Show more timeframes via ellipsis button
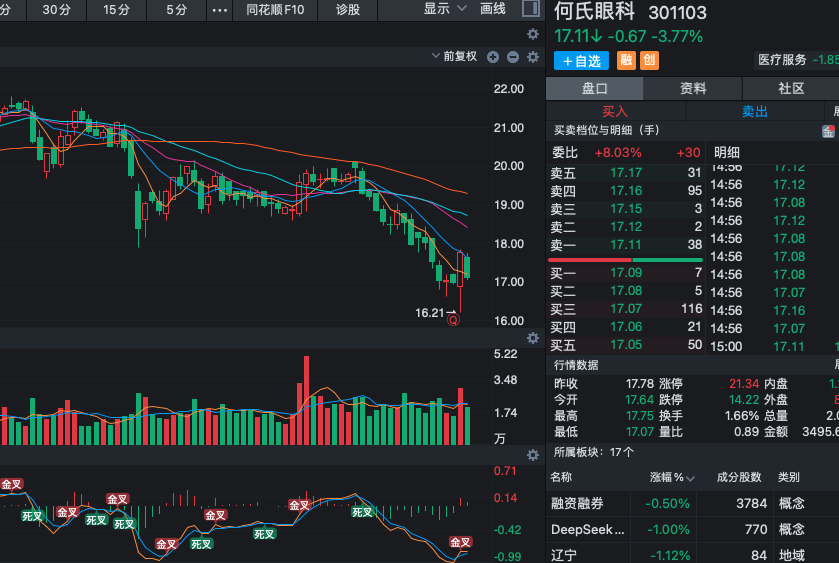Viewport: 839px width, 563px height. (x=219, y=10)
